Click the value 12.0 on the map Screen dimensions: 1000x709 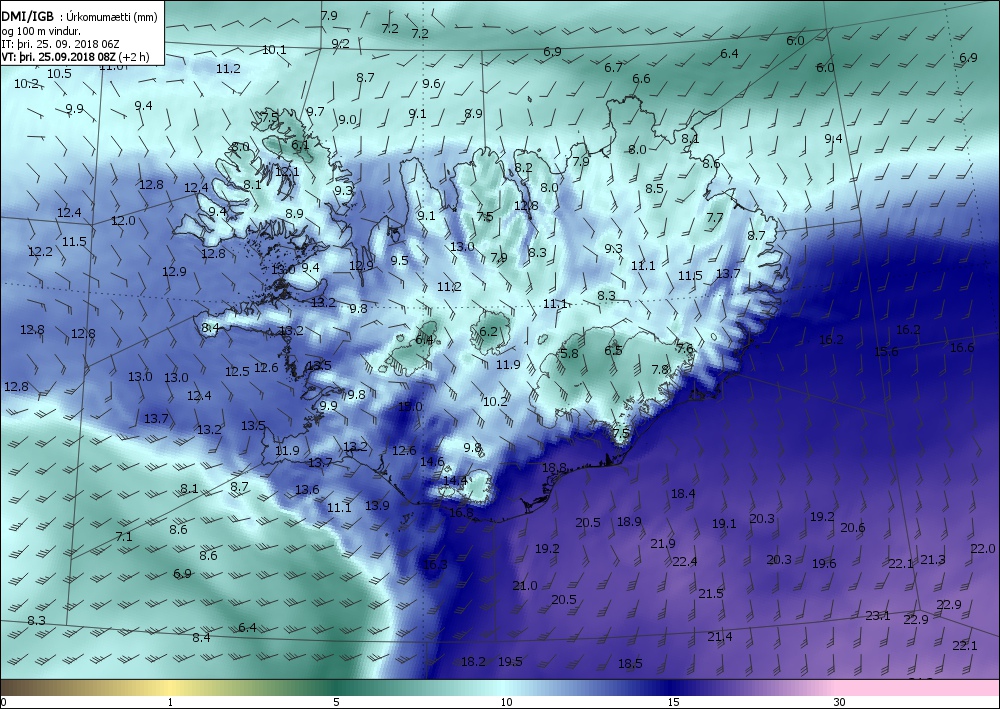[x=123, y=221]
